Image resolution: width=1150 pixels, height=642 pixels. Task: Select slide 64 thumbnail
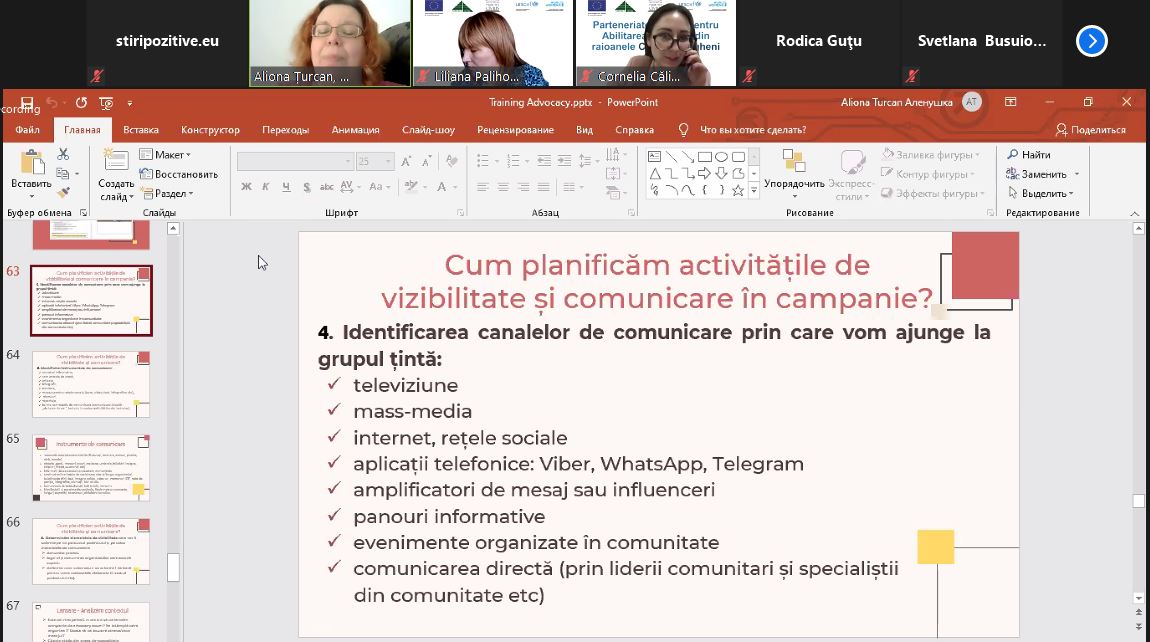pyautogui.click(x=90, y=384)
